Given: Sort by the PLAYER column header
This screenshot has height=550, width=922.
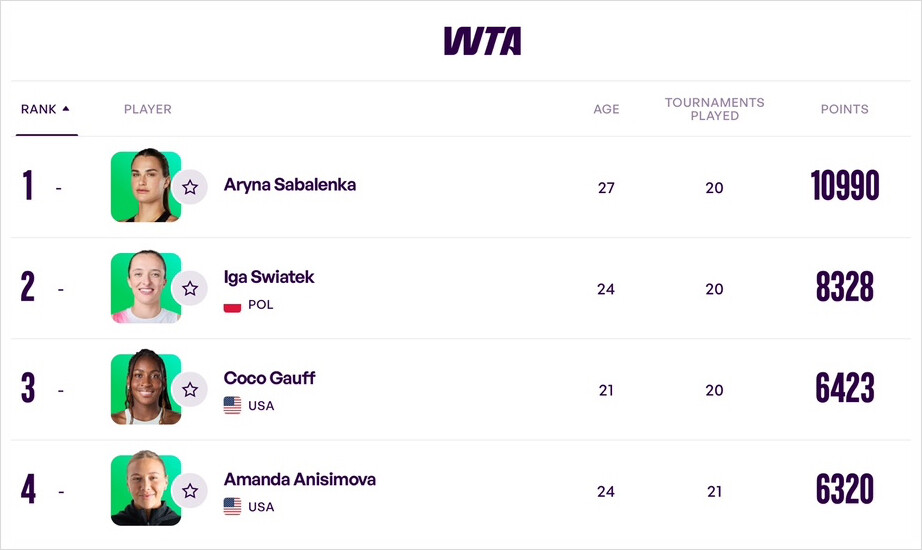Looking at the screenshot, I should pos(148,109).
